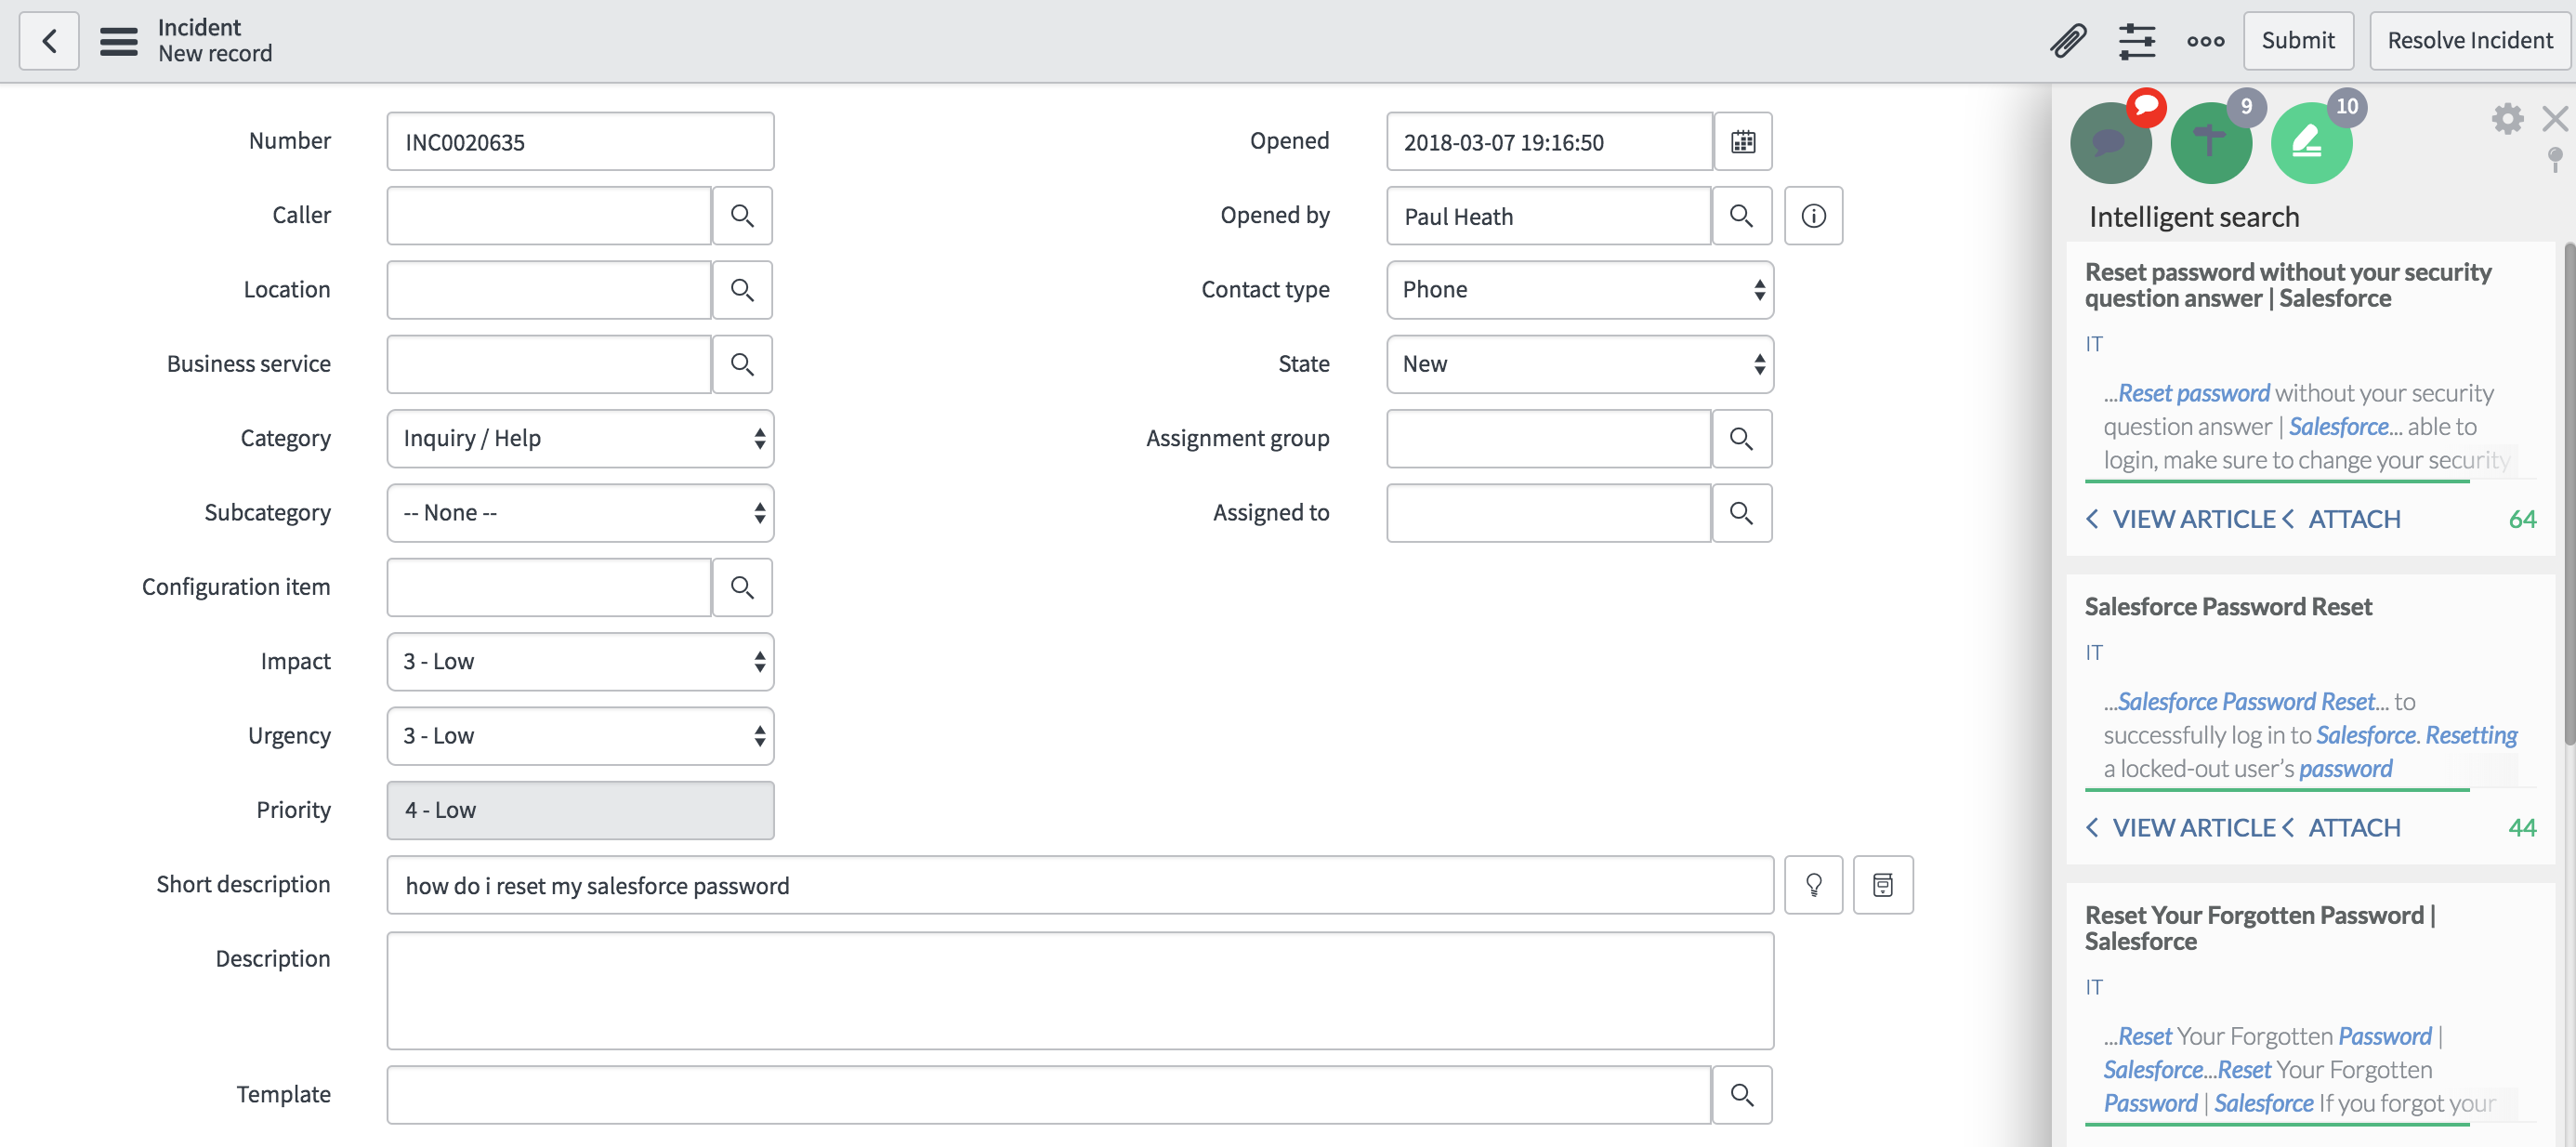This screenshot has width=2576, height=1147.
Task: Pin the Intelligent search sidebar
Action: coord(2554,159)
